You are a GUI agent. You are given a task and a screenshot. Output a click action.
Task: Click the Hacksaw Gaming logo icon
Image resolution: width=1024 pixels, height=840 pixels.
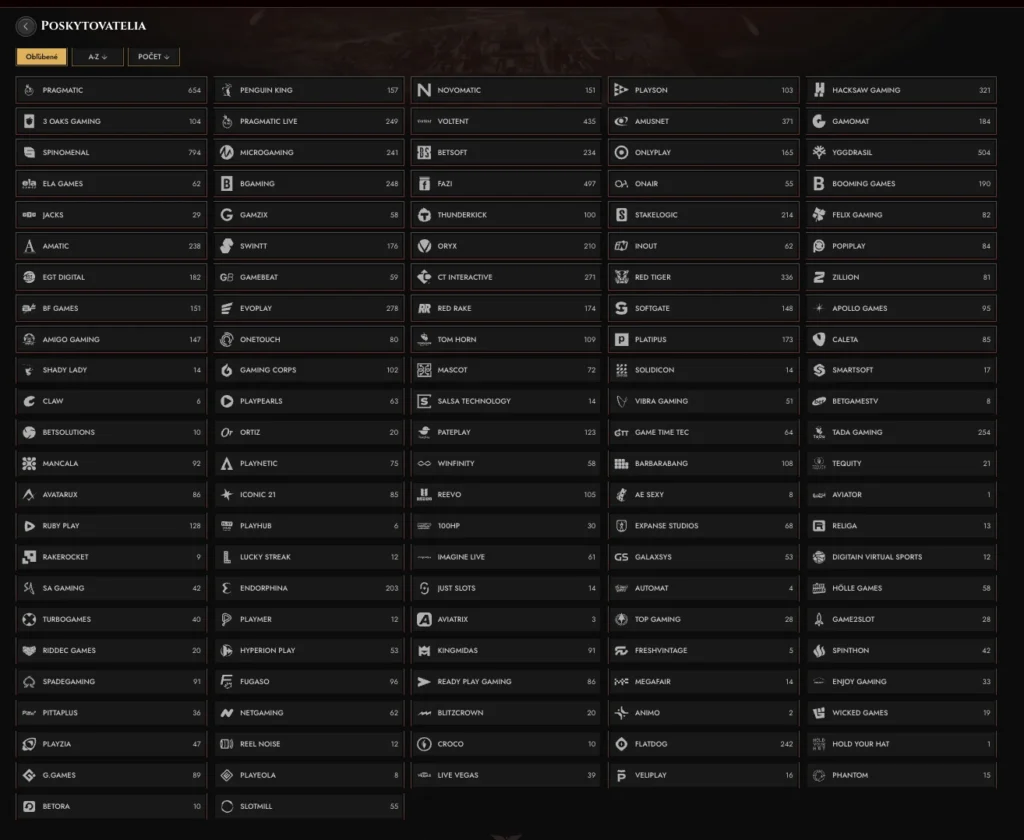[x=819, y=90]
